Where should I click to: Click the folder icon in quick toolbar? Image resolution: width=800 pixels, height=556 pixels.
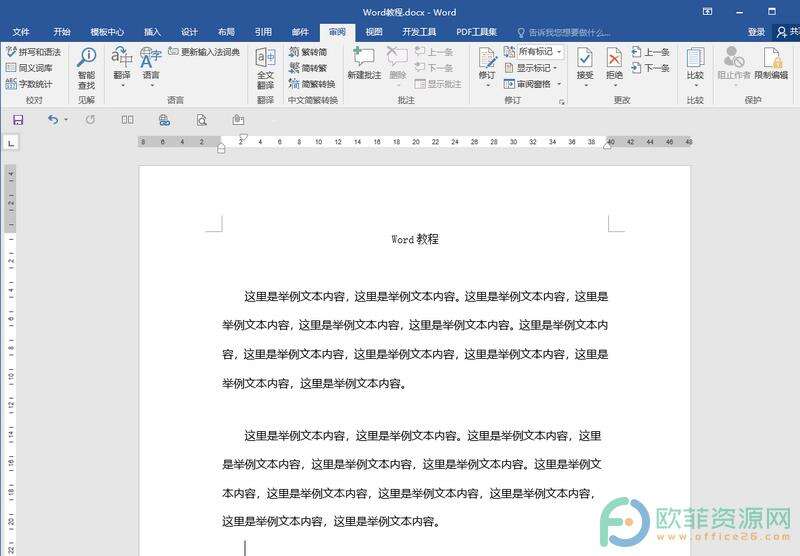(x=238, y=120)
